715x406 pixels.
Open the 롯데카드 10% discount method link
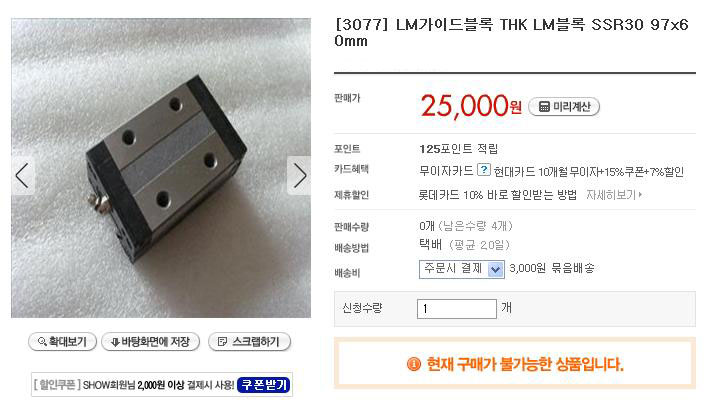[497, 195]
